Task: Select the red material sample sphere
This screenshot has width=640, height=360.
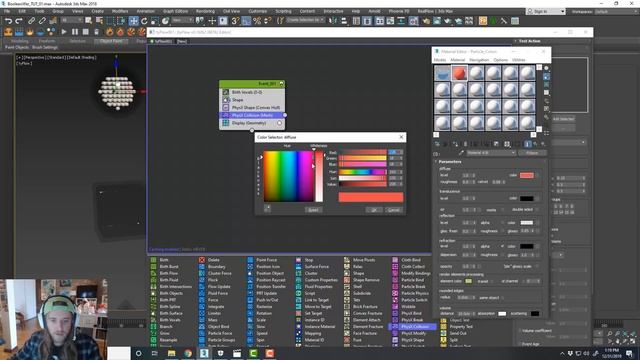Action: (x=459, y=73)
